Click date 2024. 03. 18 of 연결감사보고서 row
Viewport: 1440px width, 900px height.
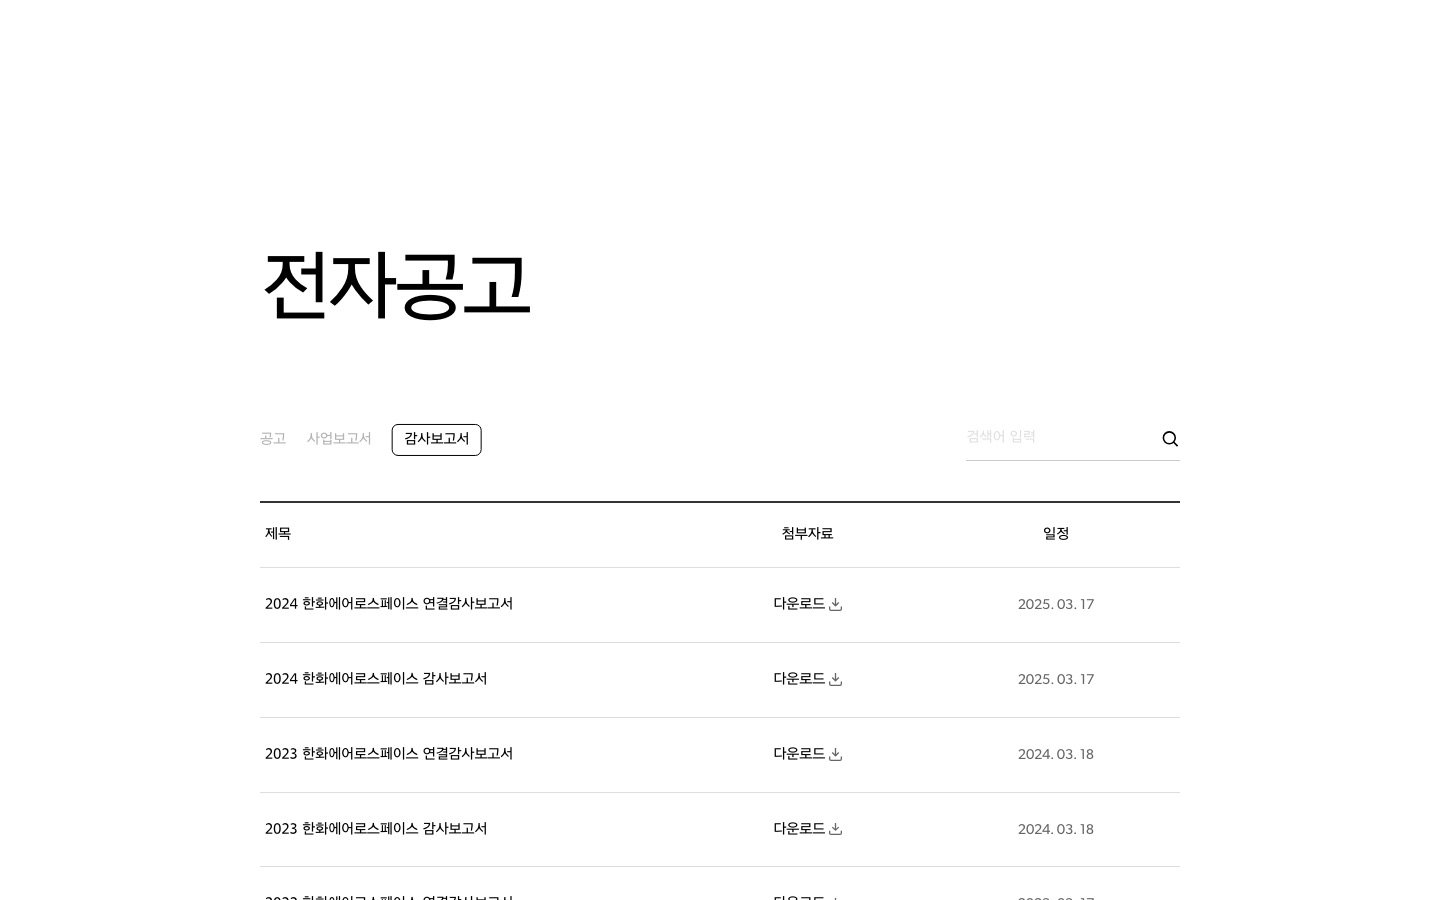(x=1056, y=755)
